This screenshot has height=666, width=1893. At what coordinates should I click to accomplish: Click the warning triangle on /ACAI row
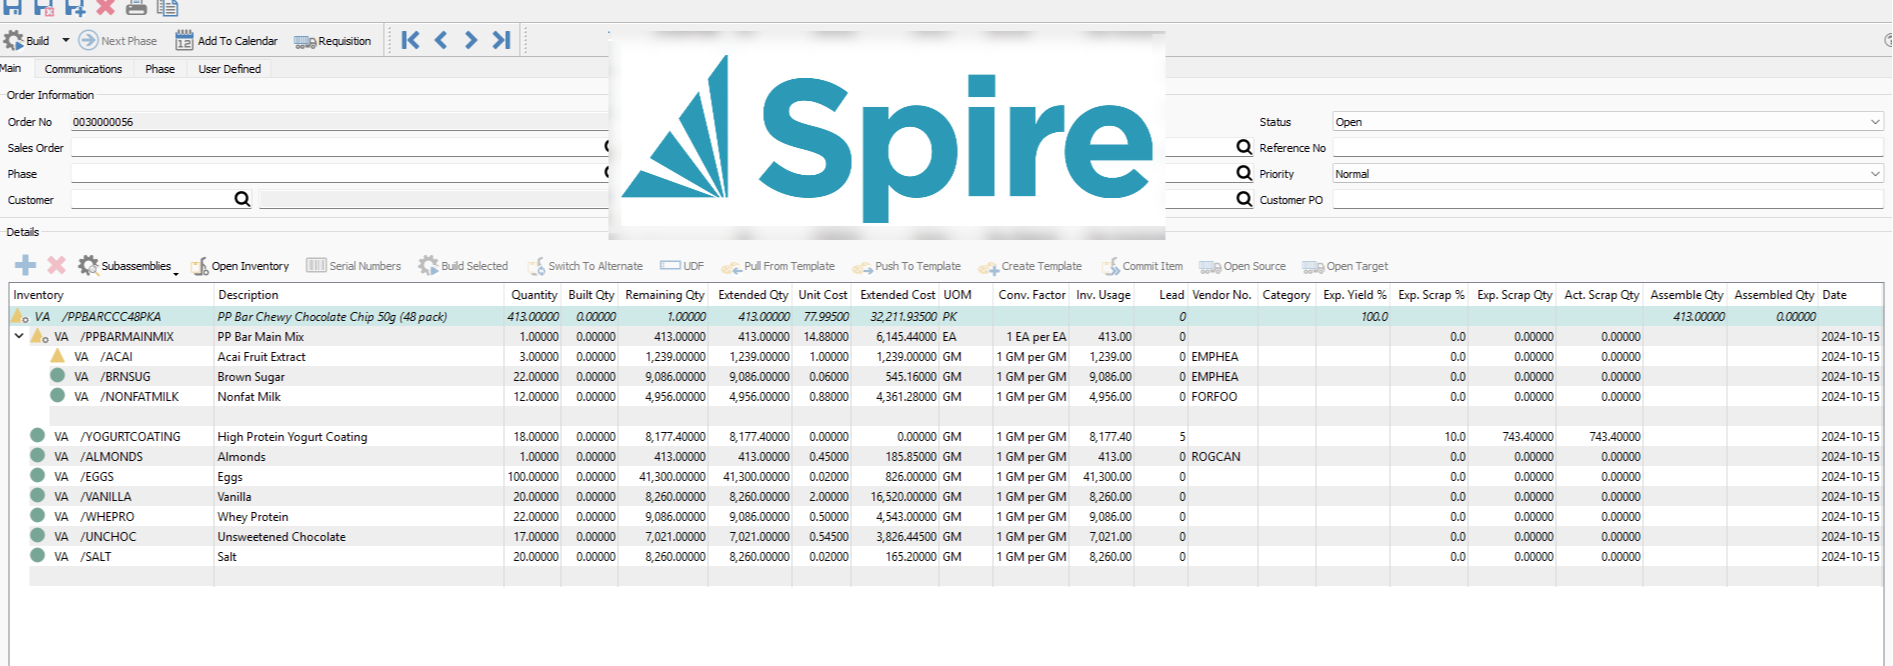coord(57,356)
